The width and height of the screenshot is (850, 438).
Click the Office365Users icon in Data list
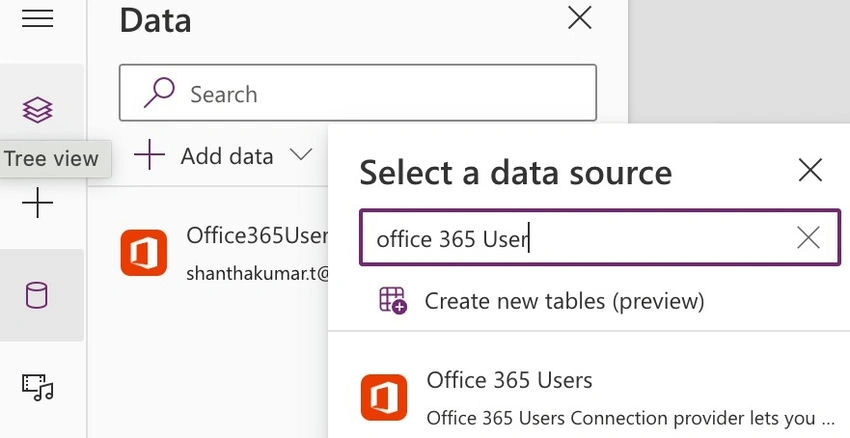(144, 253)
